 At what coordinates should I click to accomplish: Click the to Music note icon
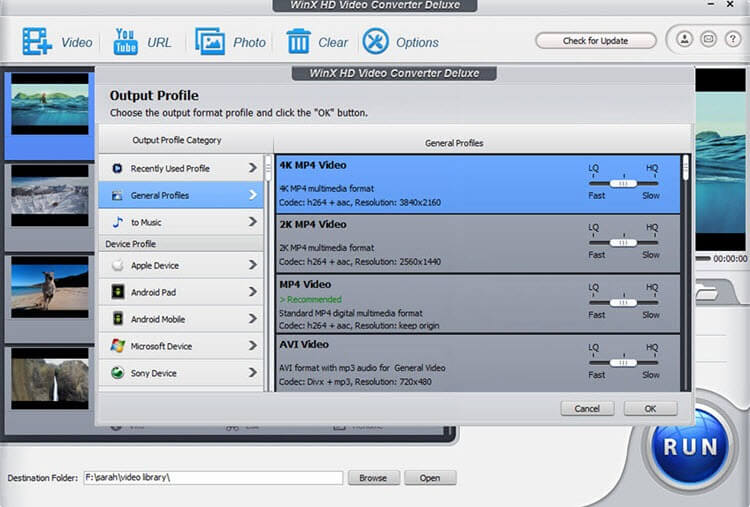point(117,222)
